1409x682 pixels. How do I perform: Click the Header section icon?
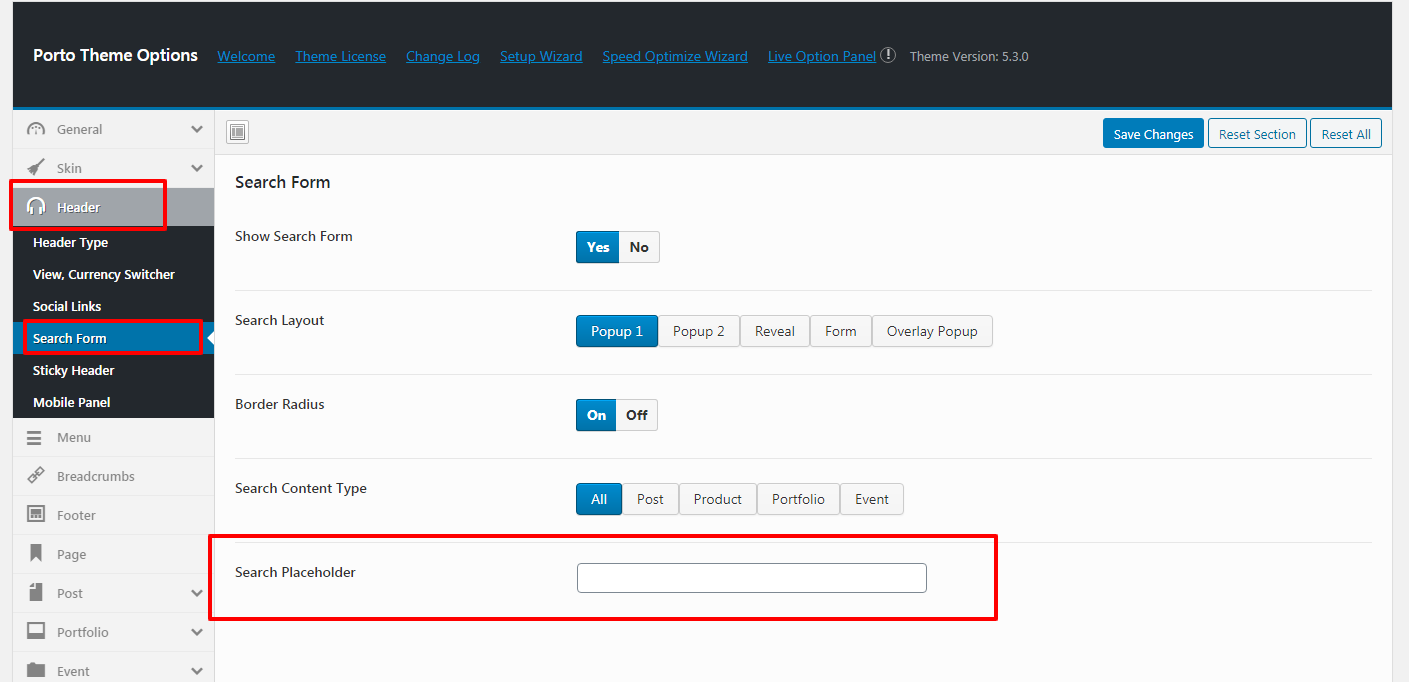36,207
